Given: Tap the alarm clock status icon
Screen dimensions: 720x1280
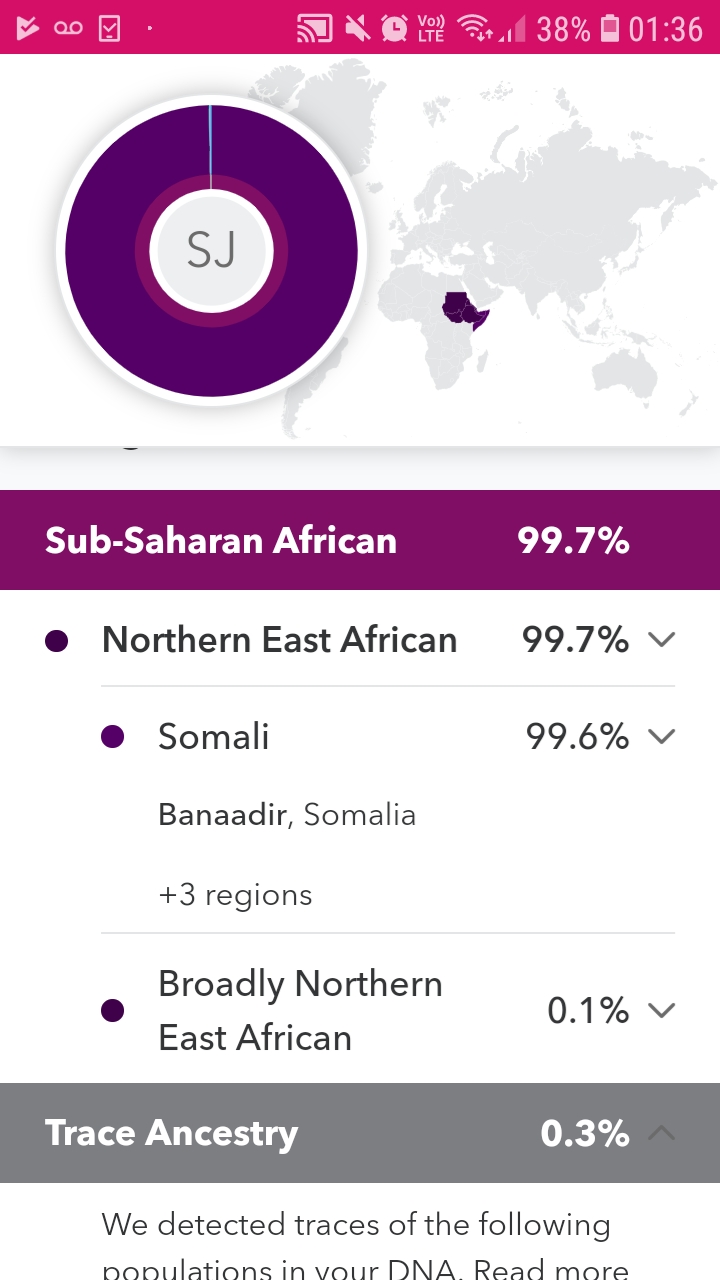Looking at the screenshot, I should (x=394, y=28).
